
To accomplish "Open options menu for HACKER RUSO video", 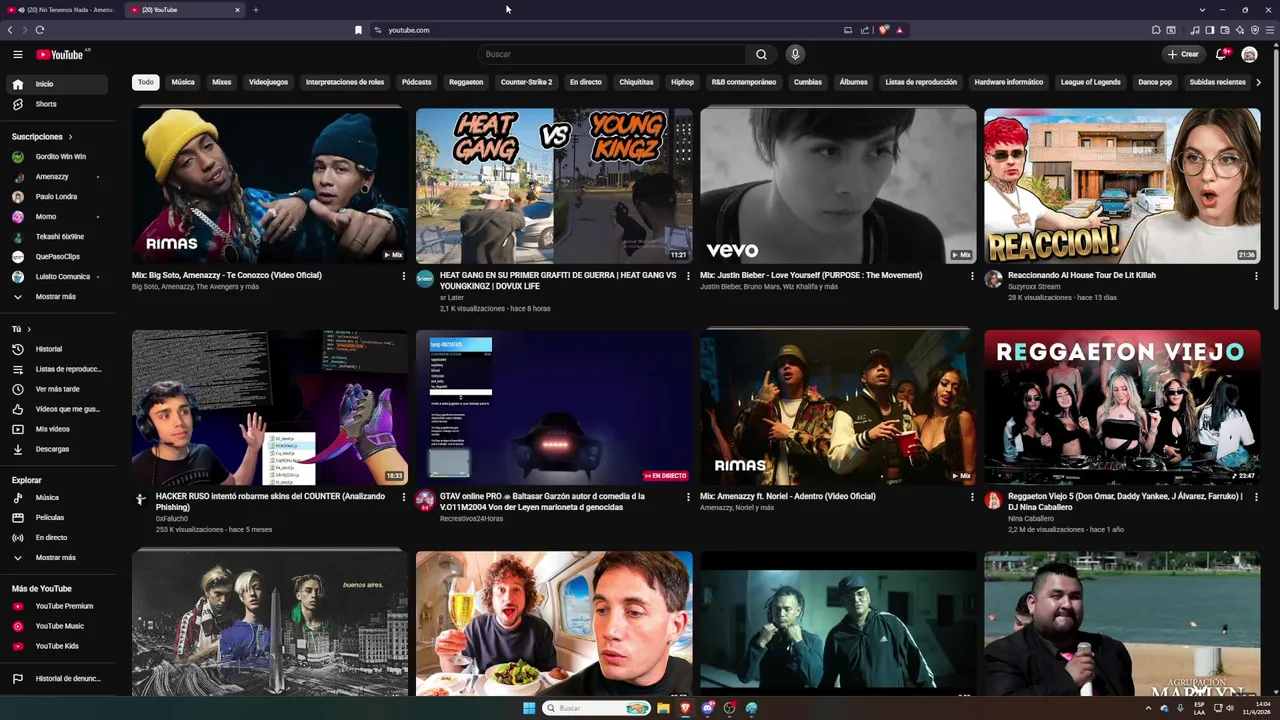I will (x=404, y=497).
